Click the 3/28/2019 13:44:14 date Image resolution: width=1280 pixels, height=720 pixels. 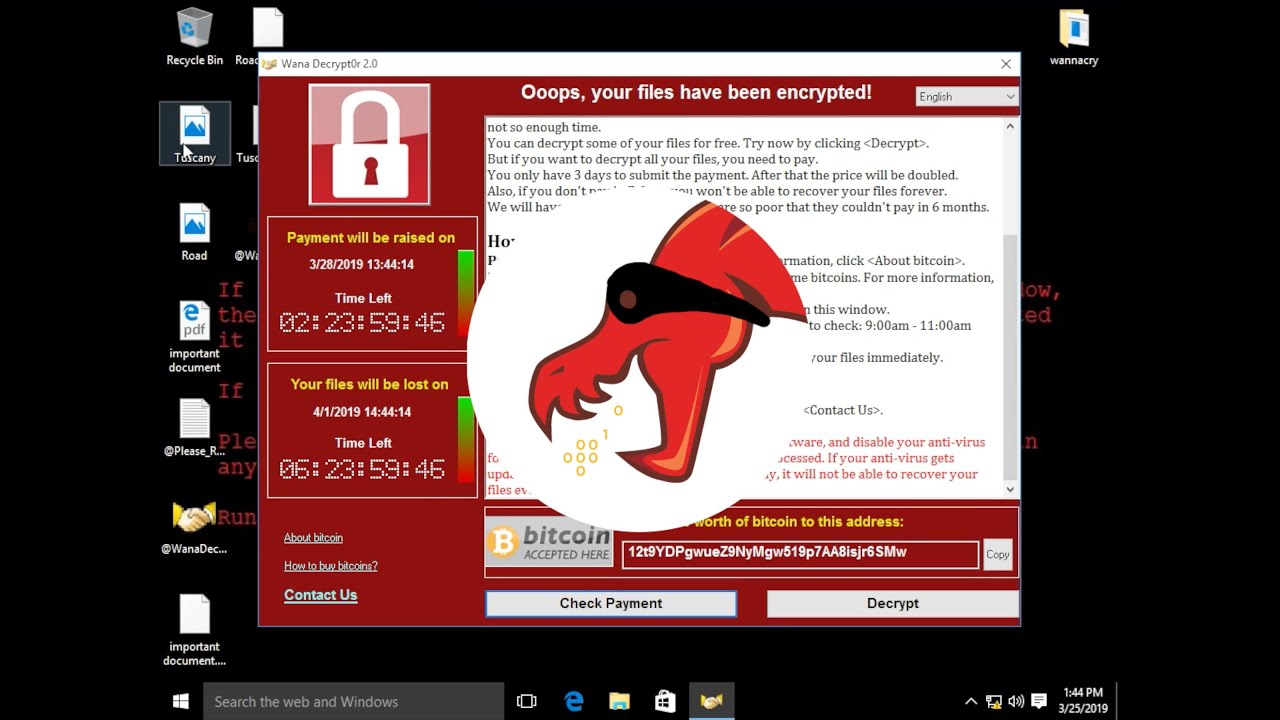coord(362,265)
